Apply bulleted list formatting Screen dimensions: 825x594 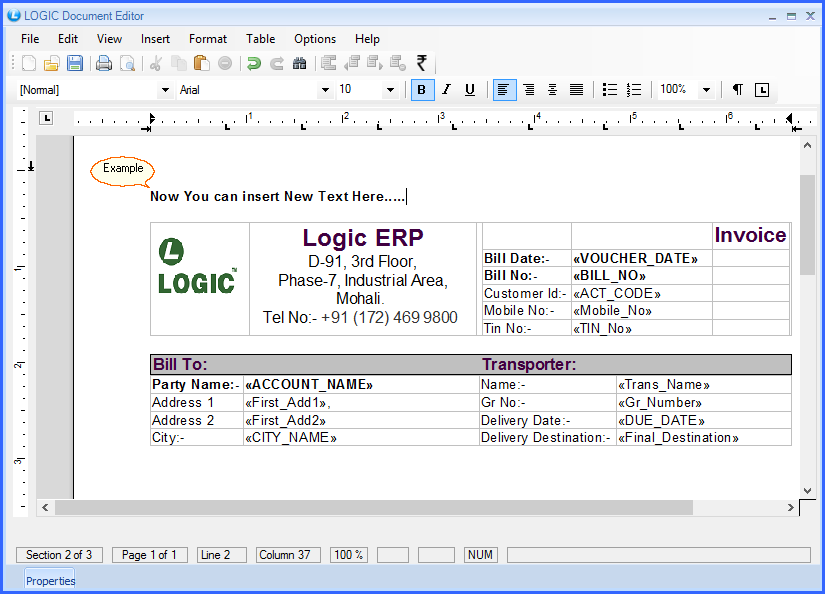pyautogui.click(x=610, y=89)
